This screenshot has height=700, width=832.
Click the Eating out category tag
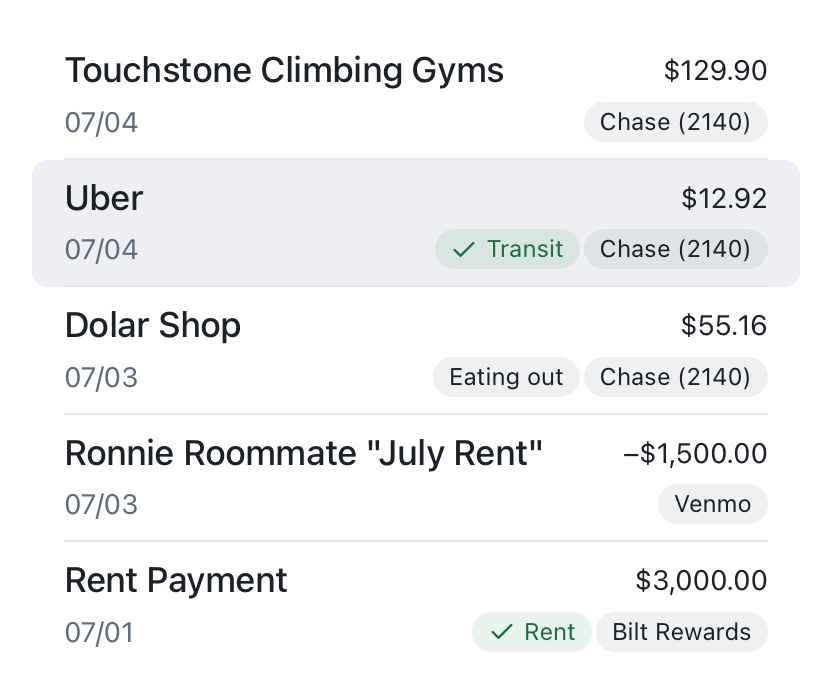point(506,377)
